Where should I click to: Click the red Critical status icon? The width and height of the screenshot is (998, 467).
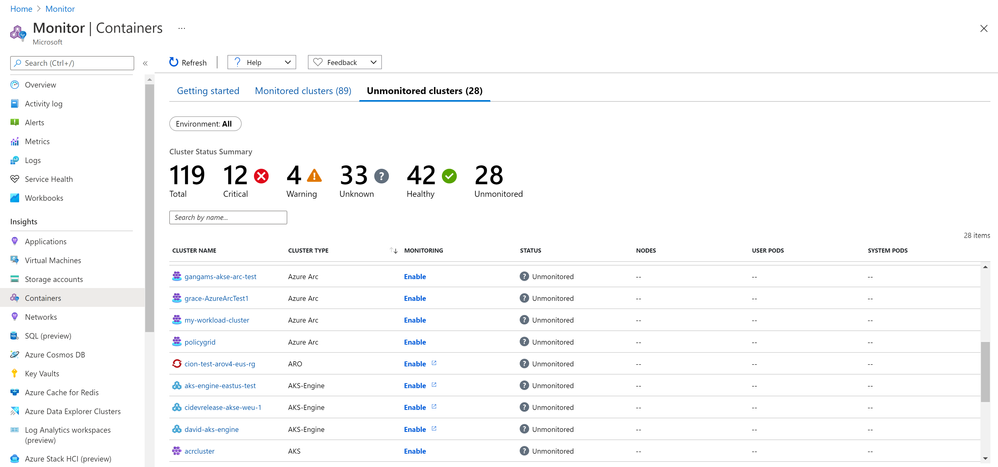tap(261, 176)
